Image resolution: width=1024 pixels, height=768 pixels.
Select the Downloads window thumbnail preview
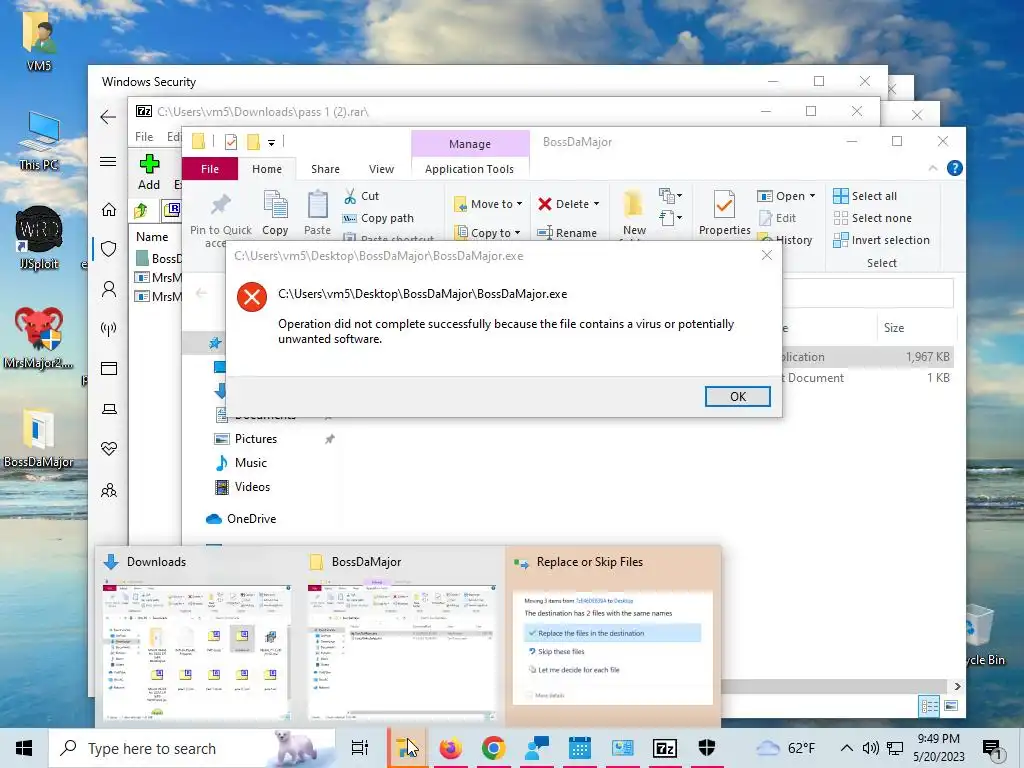(197, 635)
